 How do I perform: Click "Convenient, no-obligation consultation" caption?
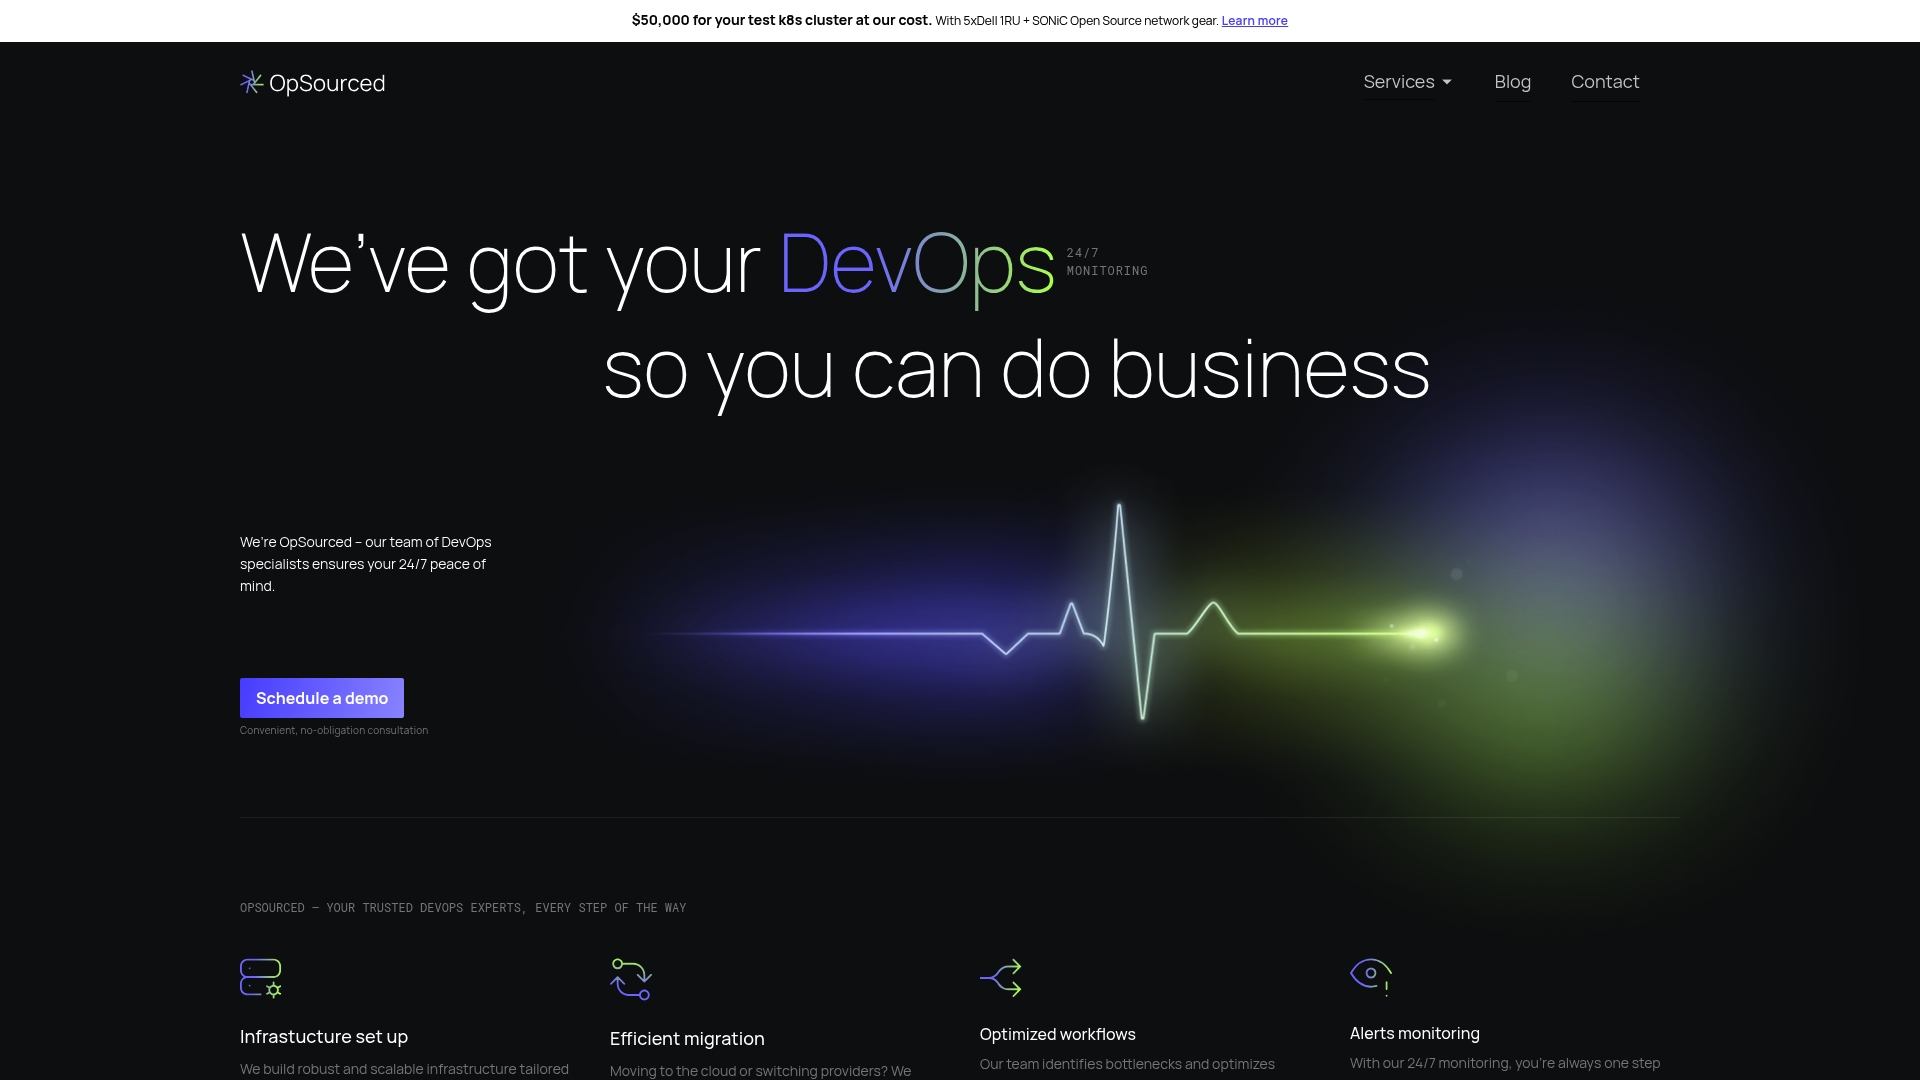pos(334,731)
